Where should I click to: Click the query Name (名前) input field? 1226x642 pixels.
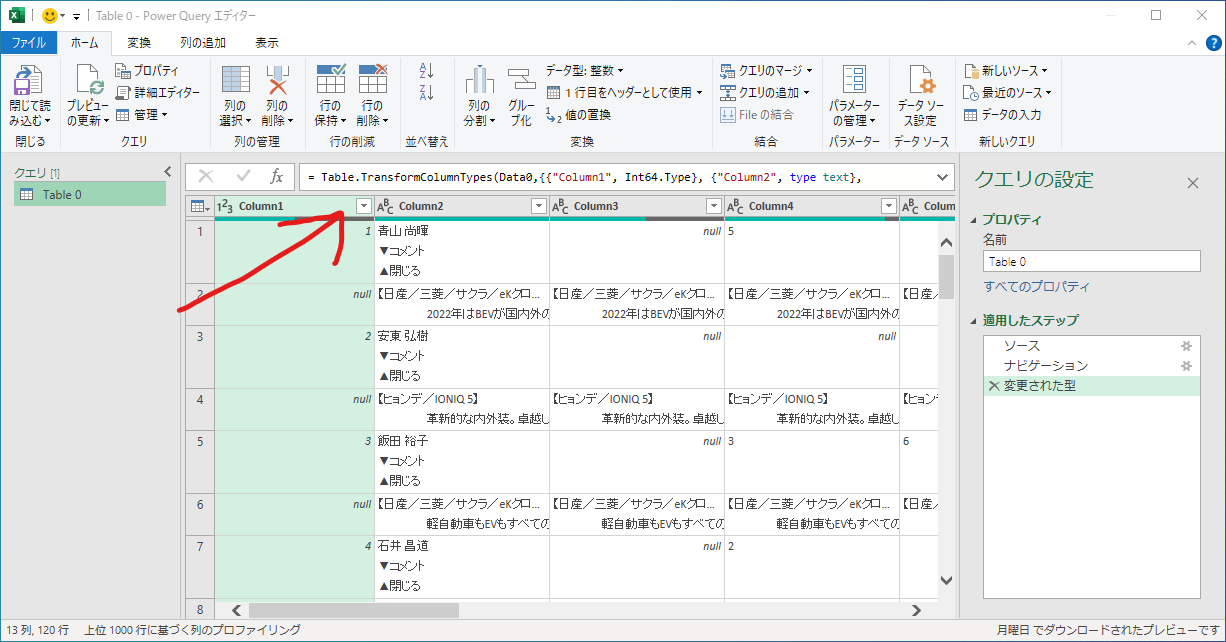pos(1091,262)
